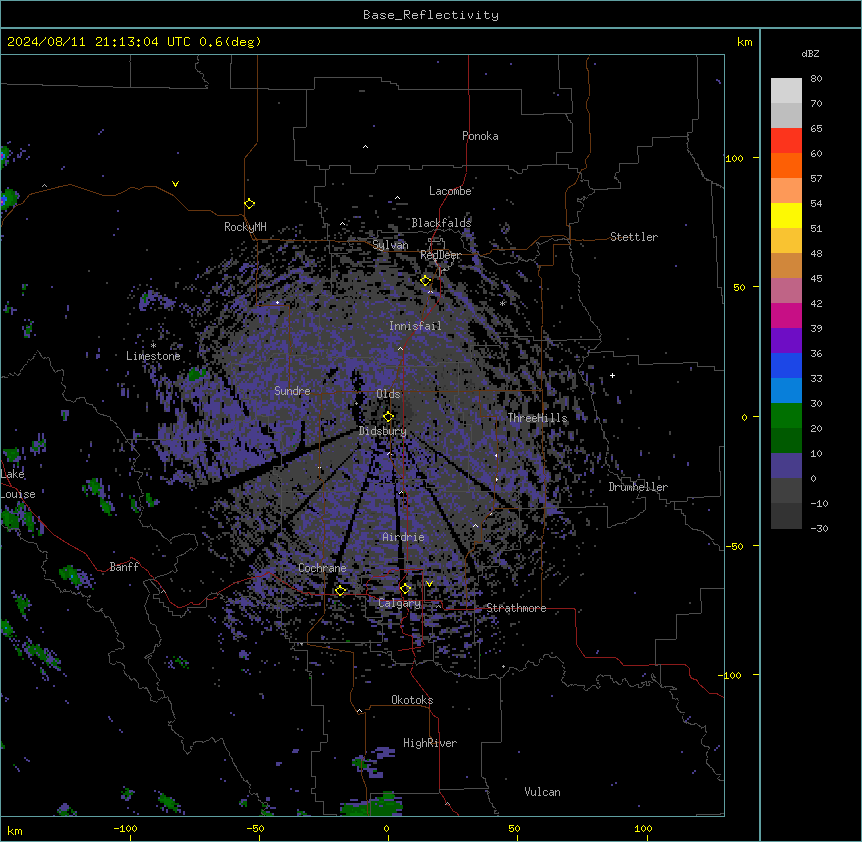Select the yellow diamond marker between Olds and Didsbury

(x=389, y=417)
